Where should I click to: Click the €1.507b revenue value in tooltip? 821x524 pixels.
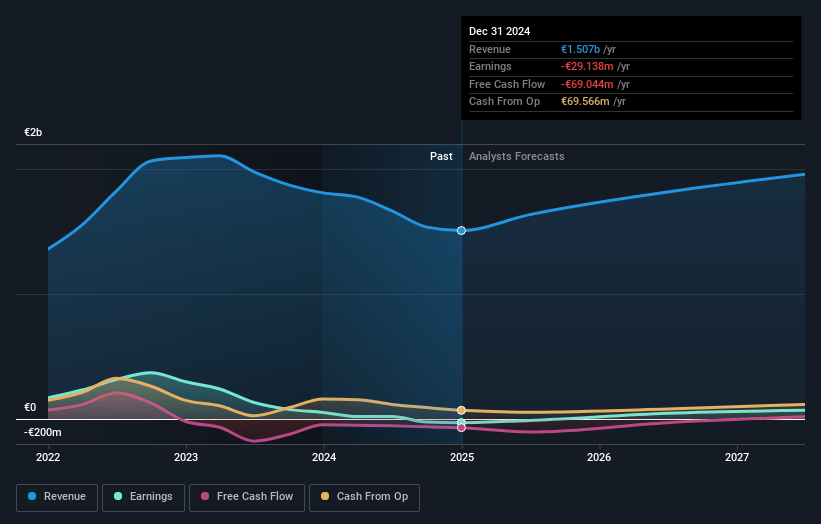[580, 49]
